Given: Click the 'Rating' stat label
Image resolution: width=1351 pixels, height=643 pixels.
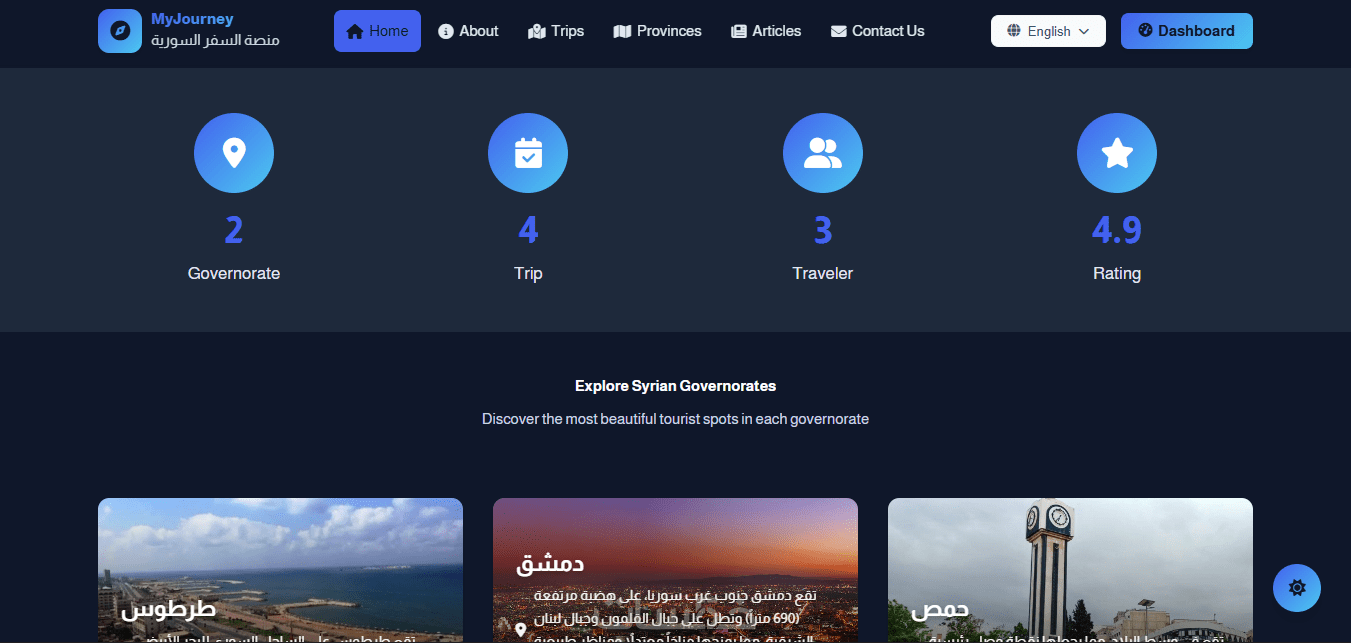Looking at the screenshot, I should point(1117,273).
